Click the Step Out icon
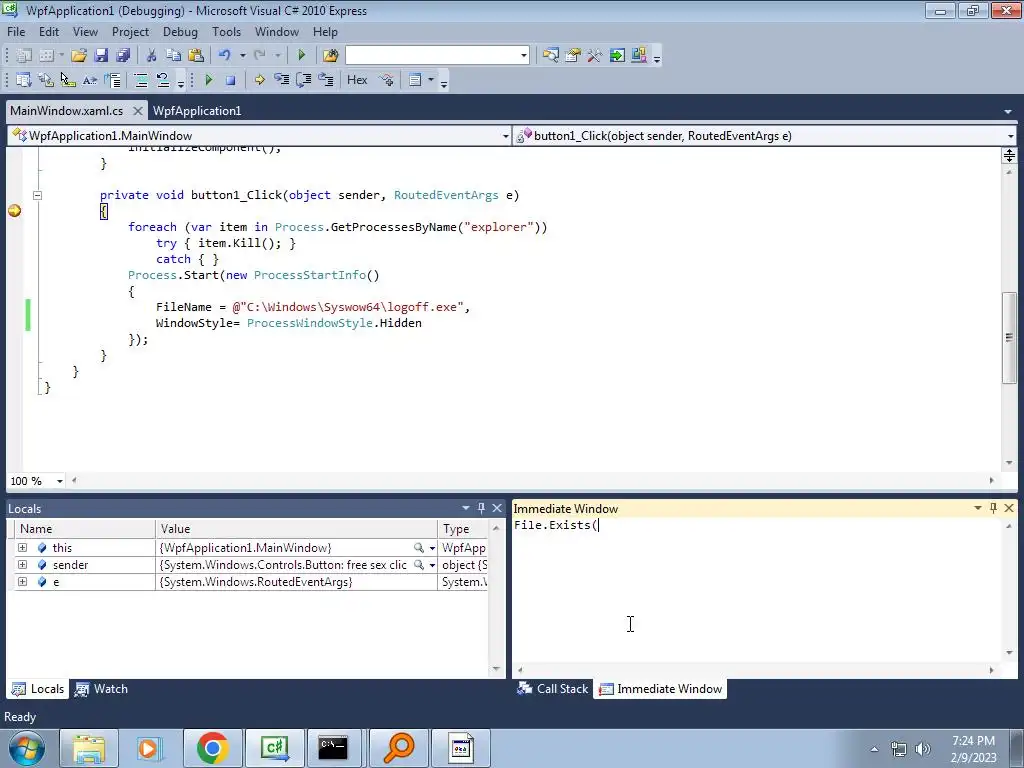 coord(325,80)
